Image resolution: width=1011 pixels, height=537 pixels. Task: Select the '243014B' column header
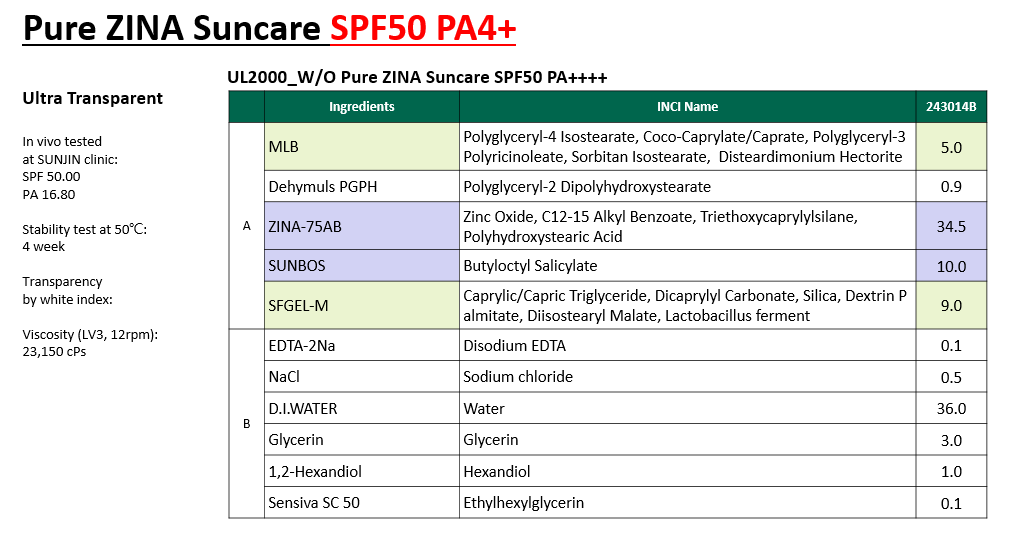pyautogui.click(x=951, y=107)
